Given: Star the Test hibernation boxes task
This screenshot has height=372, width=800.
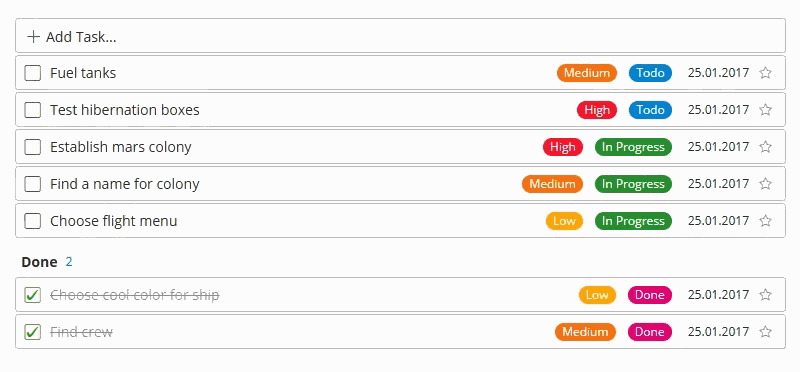Looking at the screenshot, I should (x=765, y=110).
